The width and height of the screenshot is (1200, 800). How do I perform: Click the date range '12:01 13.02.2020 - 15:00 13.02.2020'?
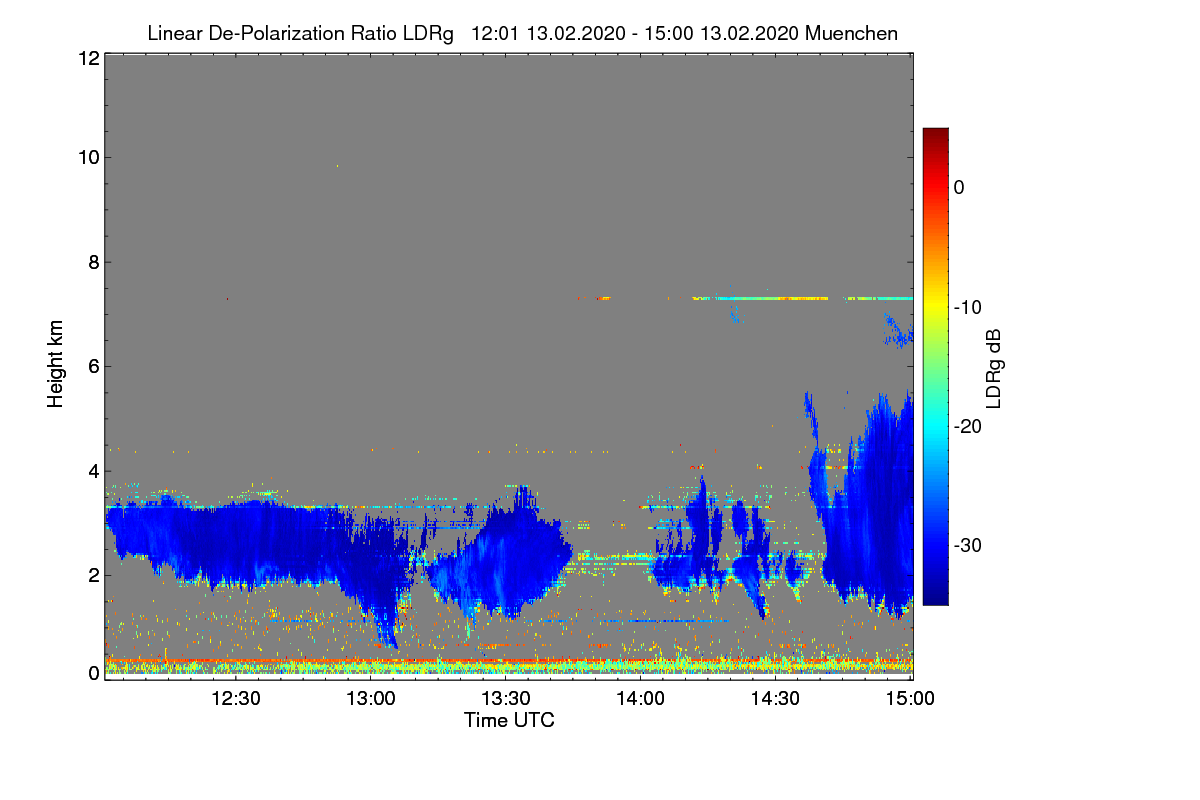pos(634,33)
